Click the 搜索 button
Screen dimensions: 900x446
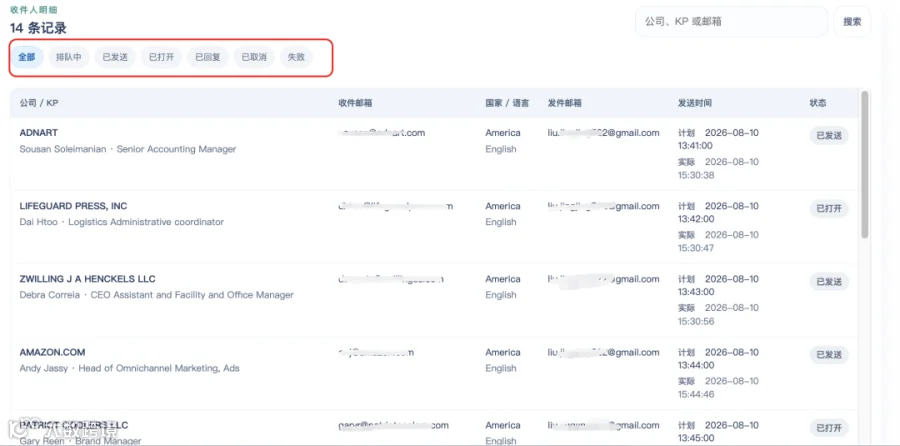click(x=852, y=22)
